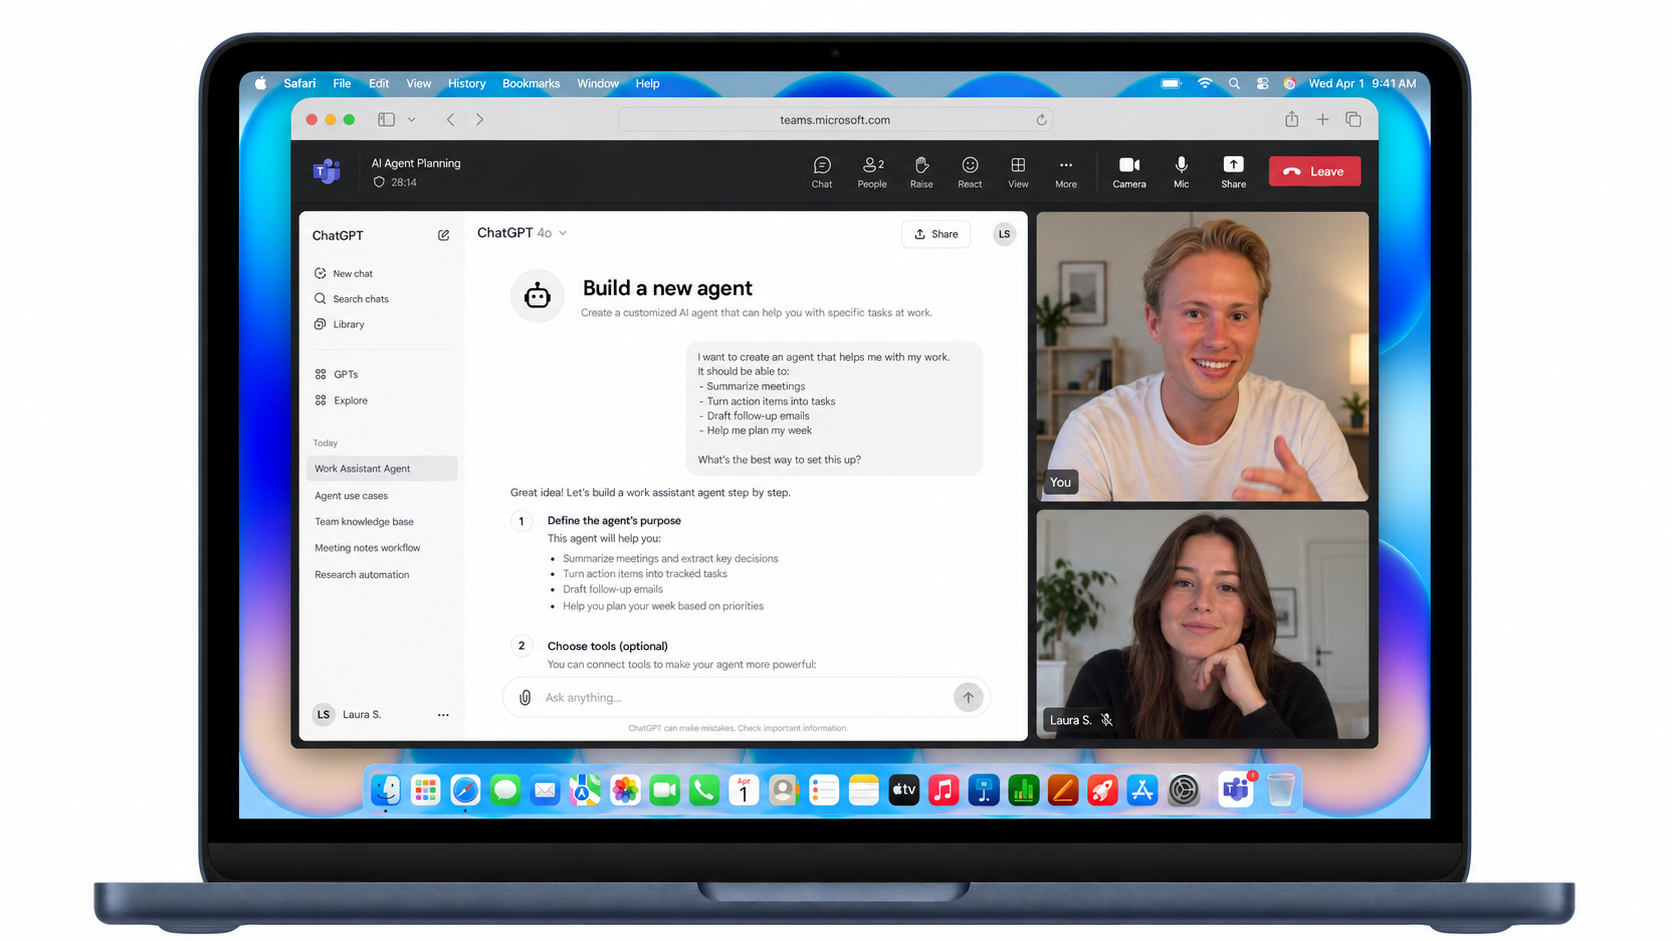Viewport: 1672px width, 941px height.
Task: Open the Apple menu
Action: coord(261,84)
